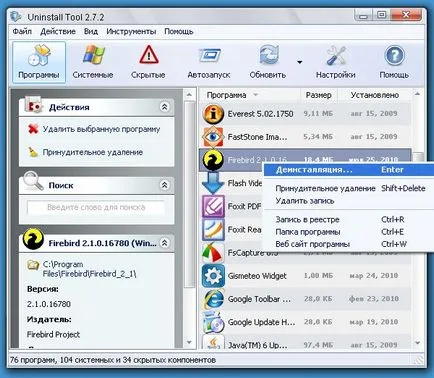Select the Google Update H... row
The width and height of the screenshot is (434, 378).
(305, 322)
